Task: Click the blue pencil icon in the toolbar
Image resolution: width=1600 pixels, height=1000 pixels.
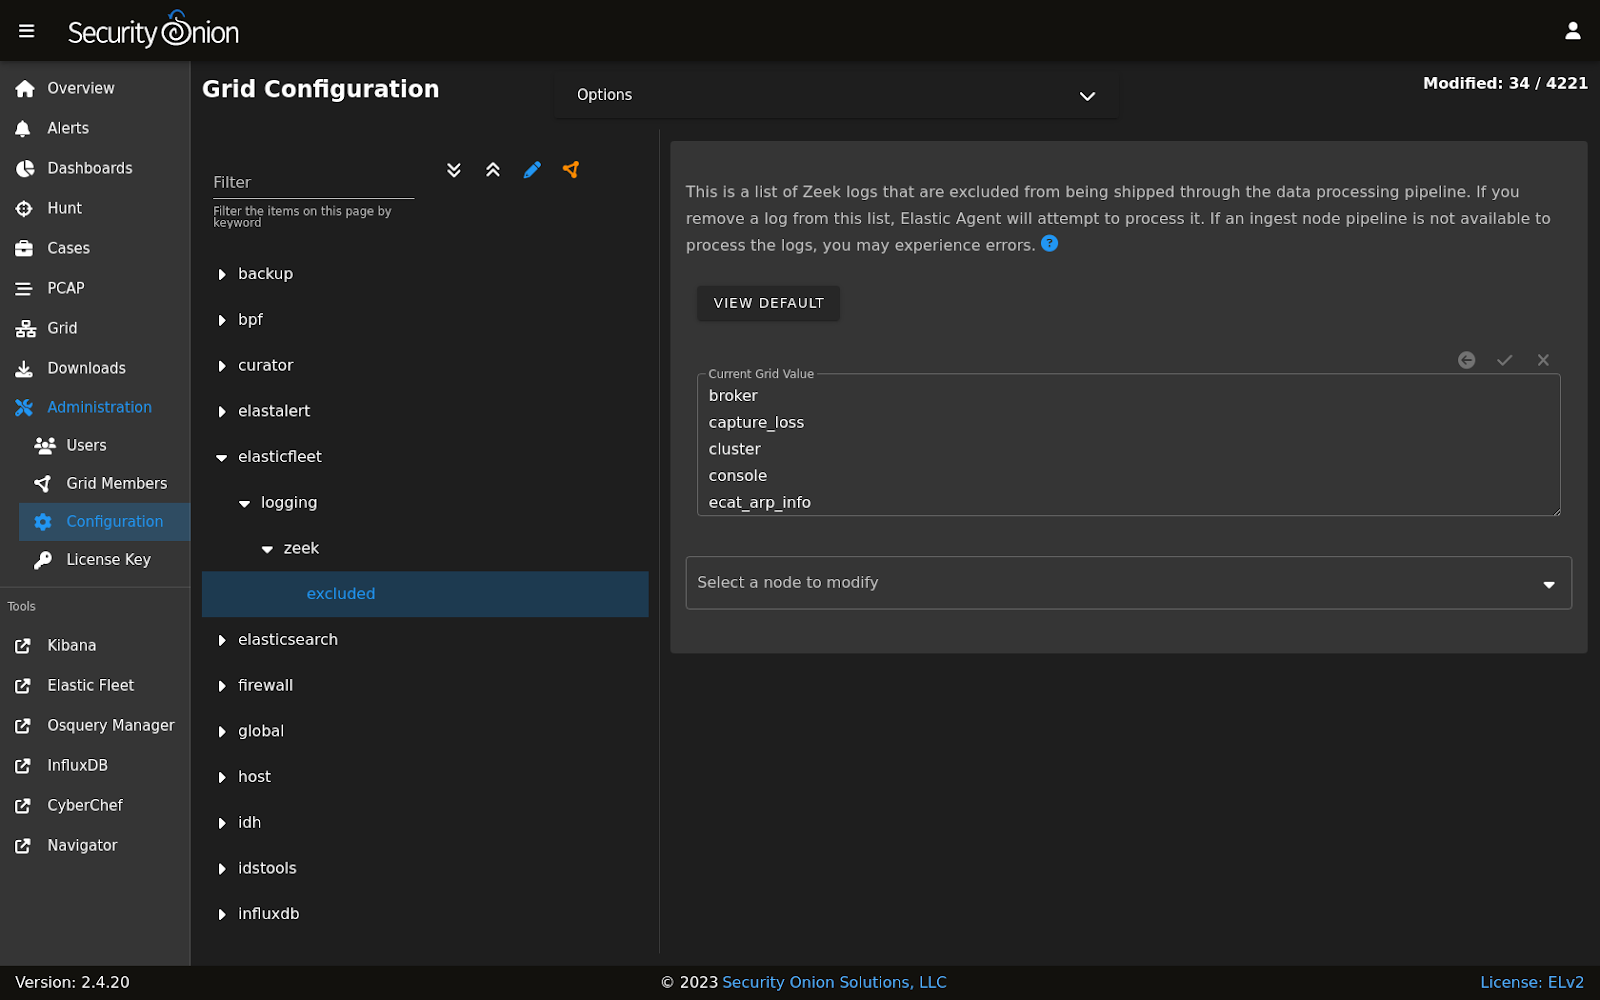Action: click(x=532, y=170)
